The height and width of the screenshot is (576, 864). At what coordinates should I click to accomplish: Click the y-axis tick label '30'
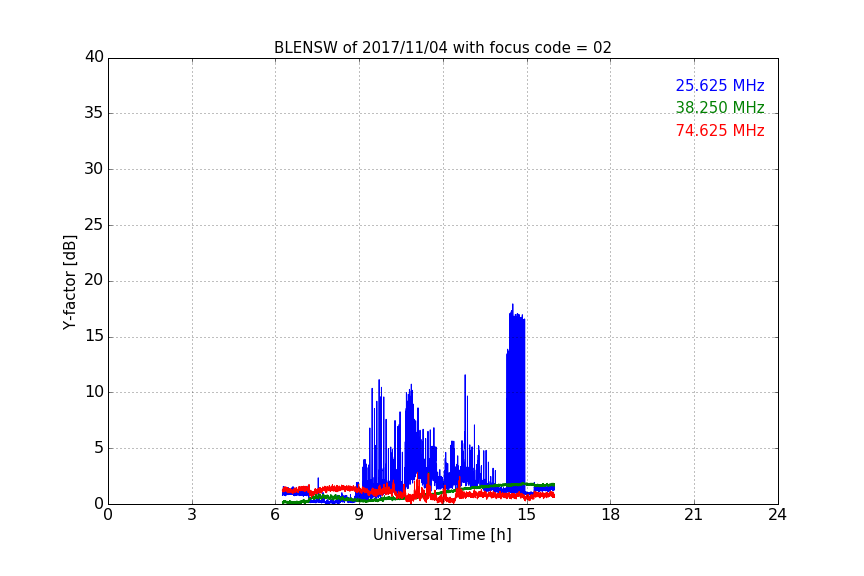(94, 169)
